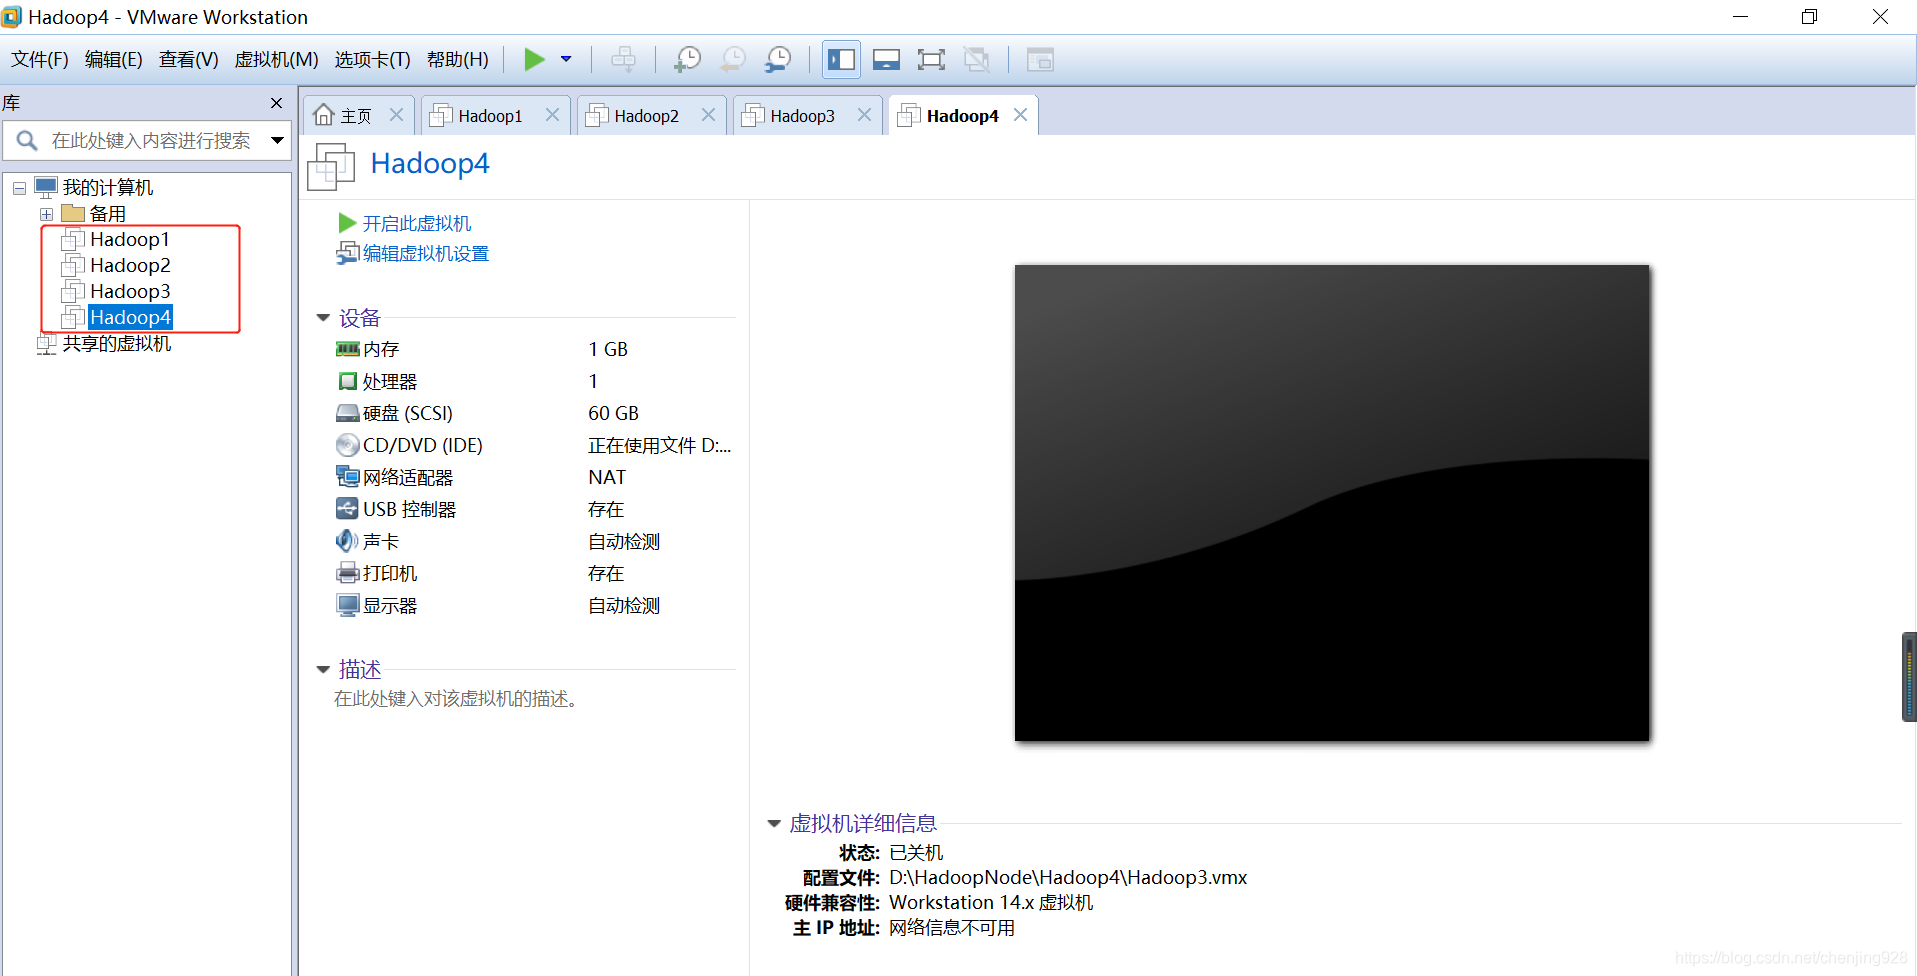This screenshot has height=976, width=1917.
Task: Click 开启此虚拟机 to power on
Action: point(416,223)
